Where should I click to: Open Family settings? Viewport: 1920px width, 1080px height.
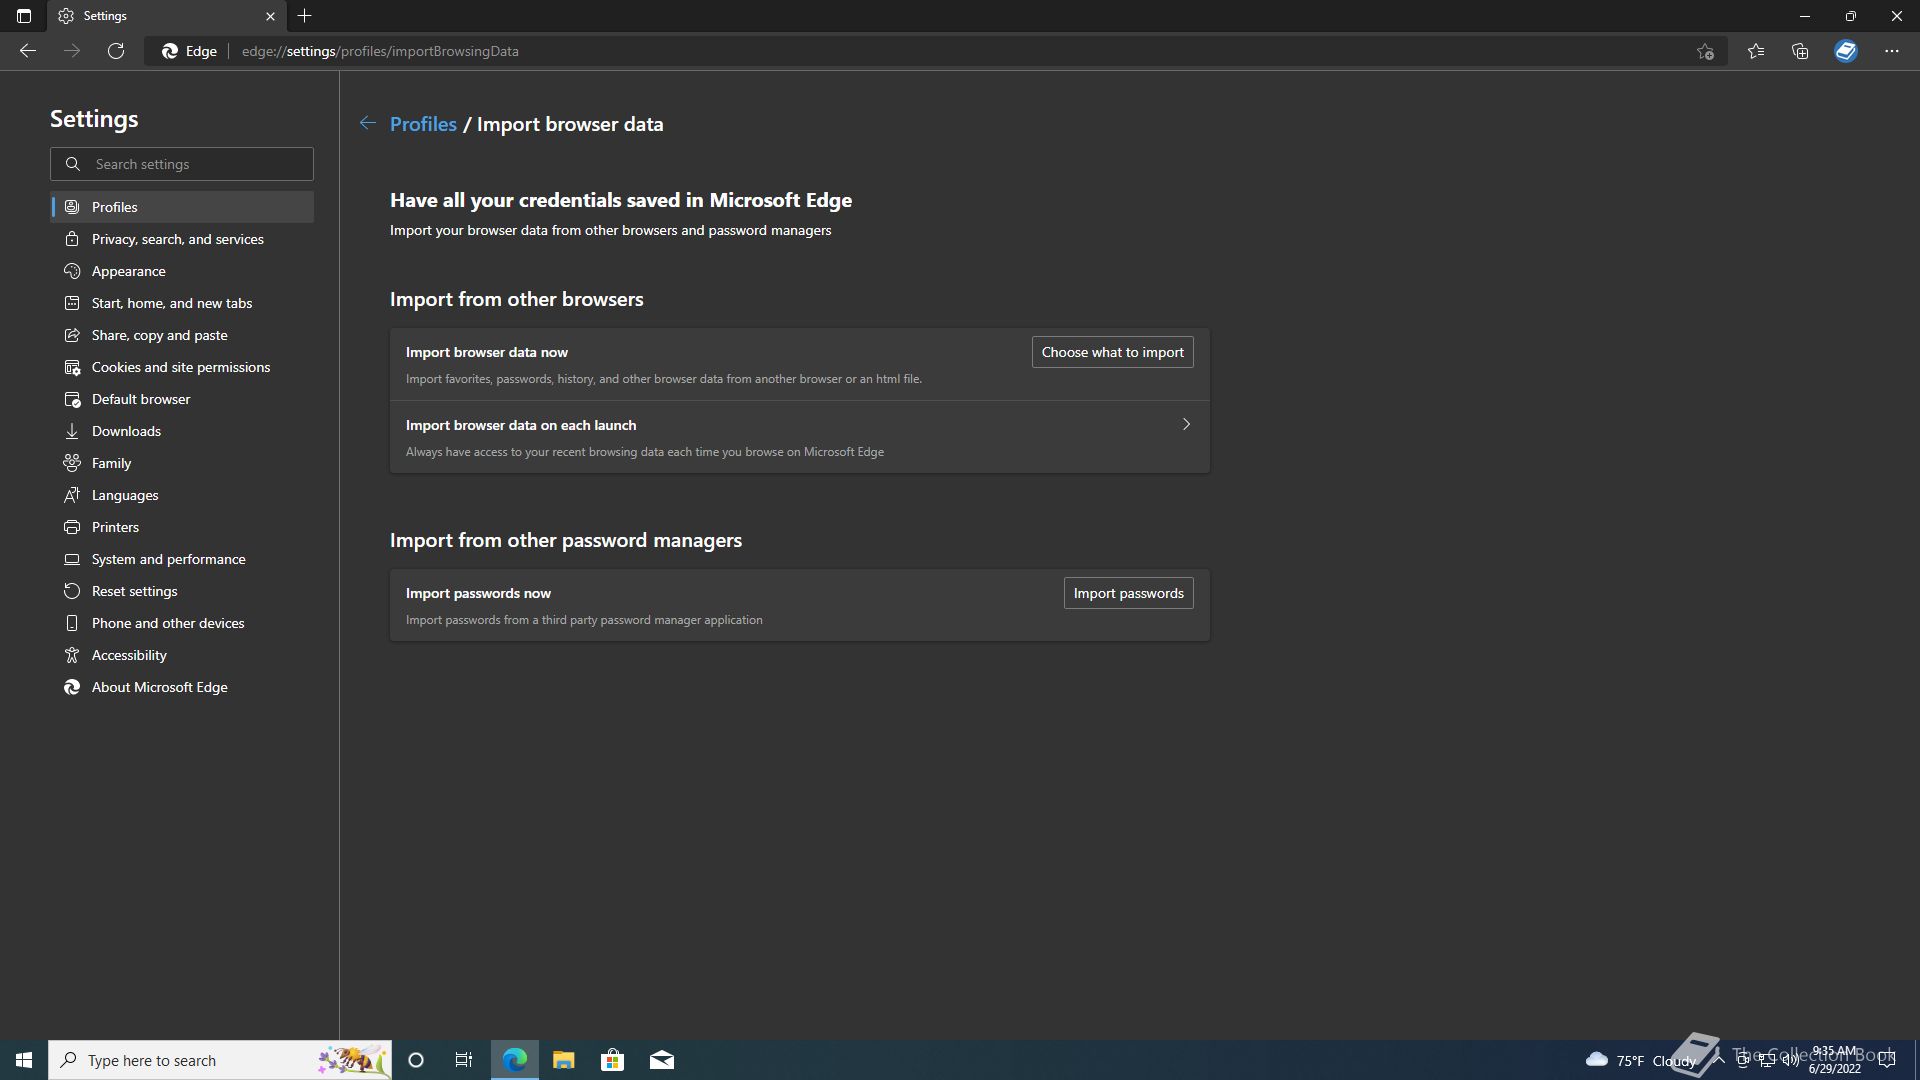click(x=182, y=463)
